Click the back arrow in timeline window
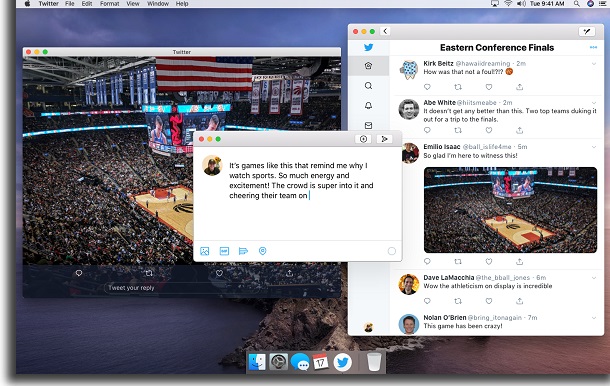 tap(385, 31)
